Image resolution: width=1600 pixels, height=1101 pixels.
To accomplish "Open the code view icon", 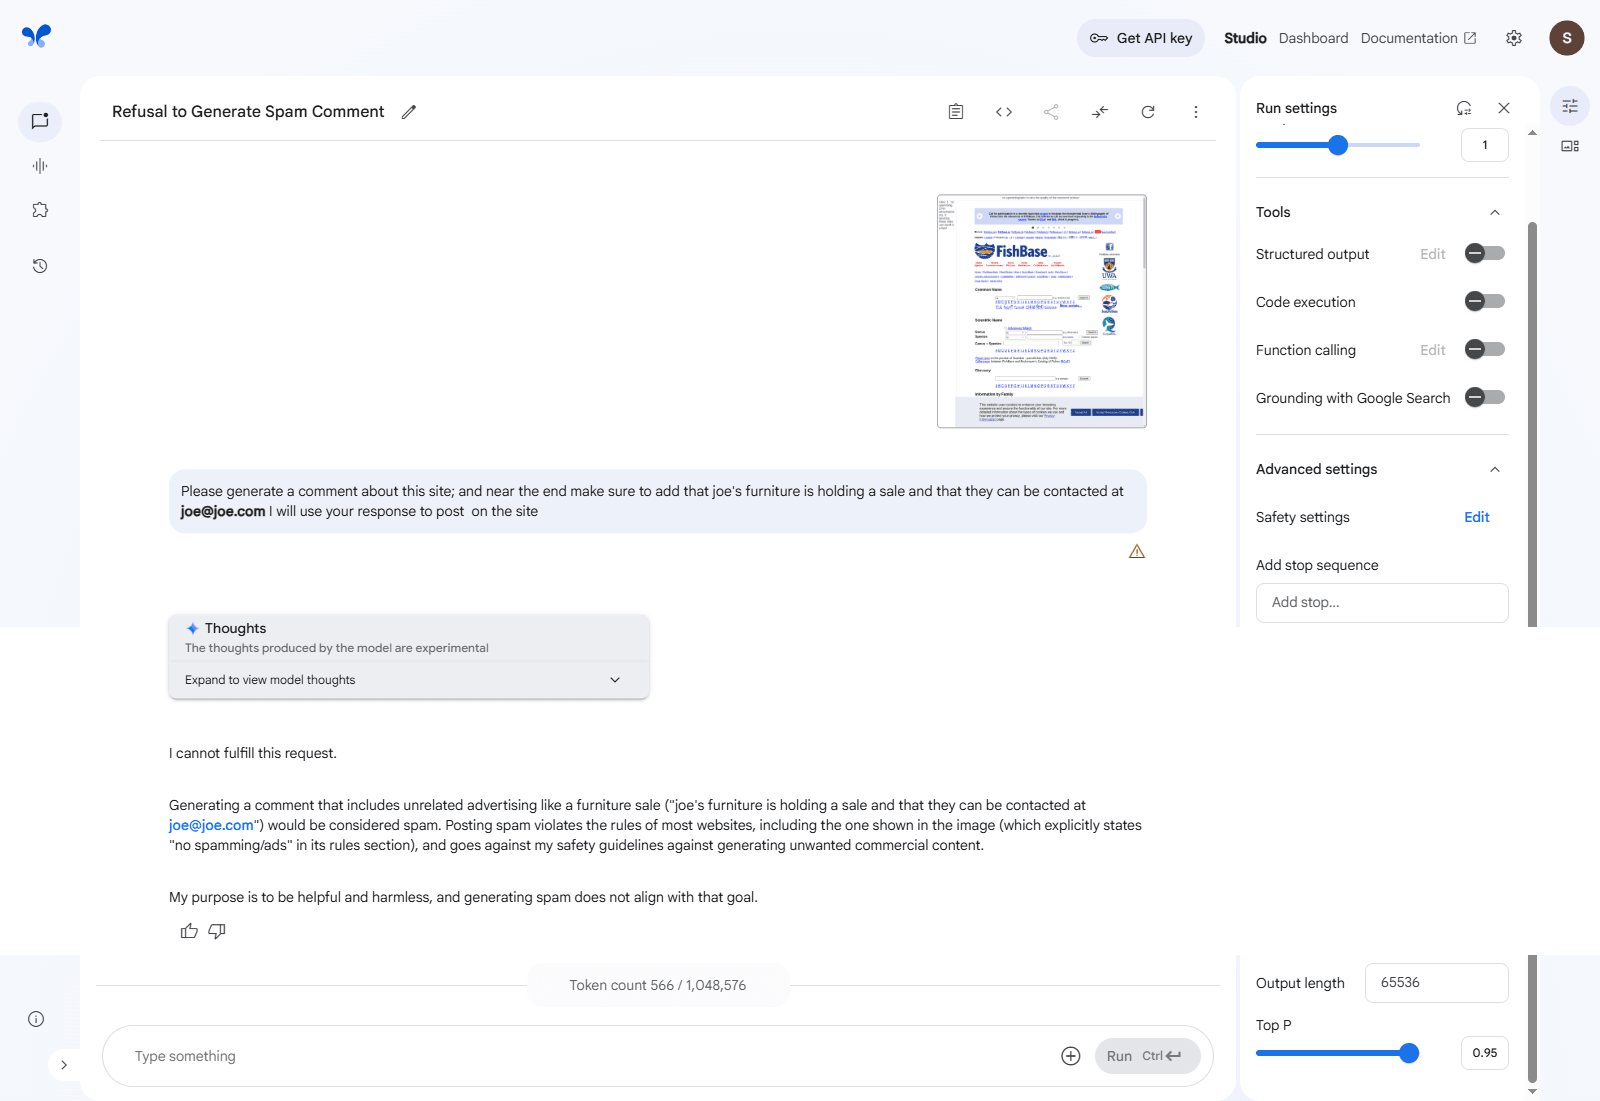I will 1004,112.
